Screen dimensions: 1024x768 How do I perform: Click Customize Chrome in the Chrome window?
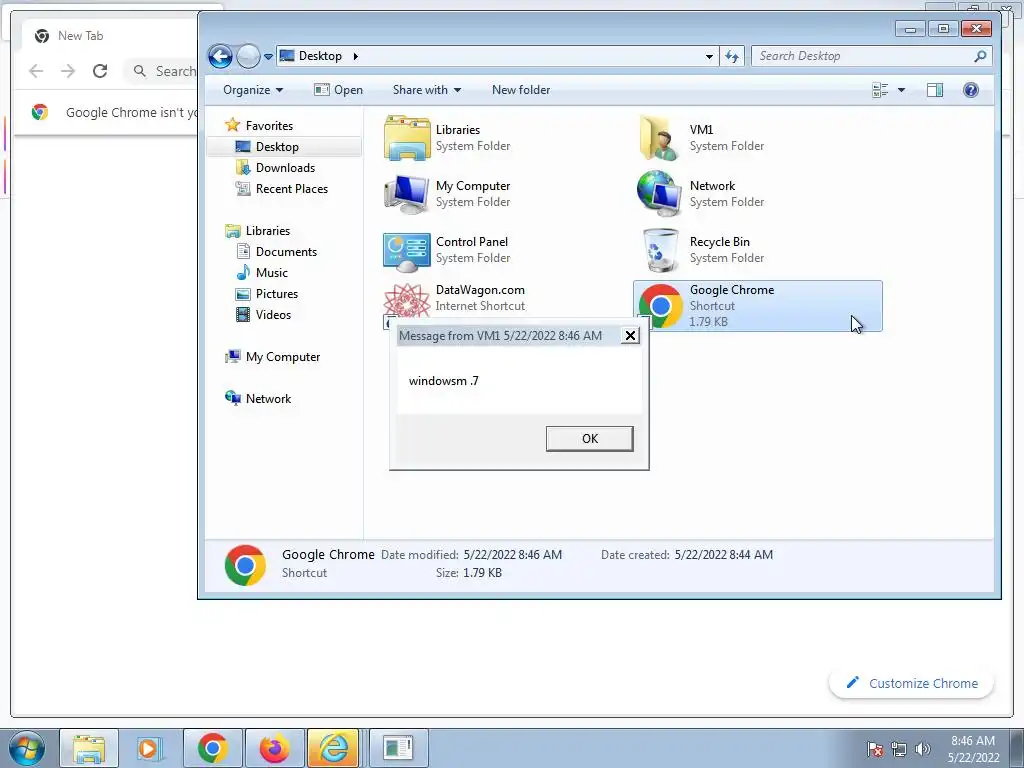[911, 683]
